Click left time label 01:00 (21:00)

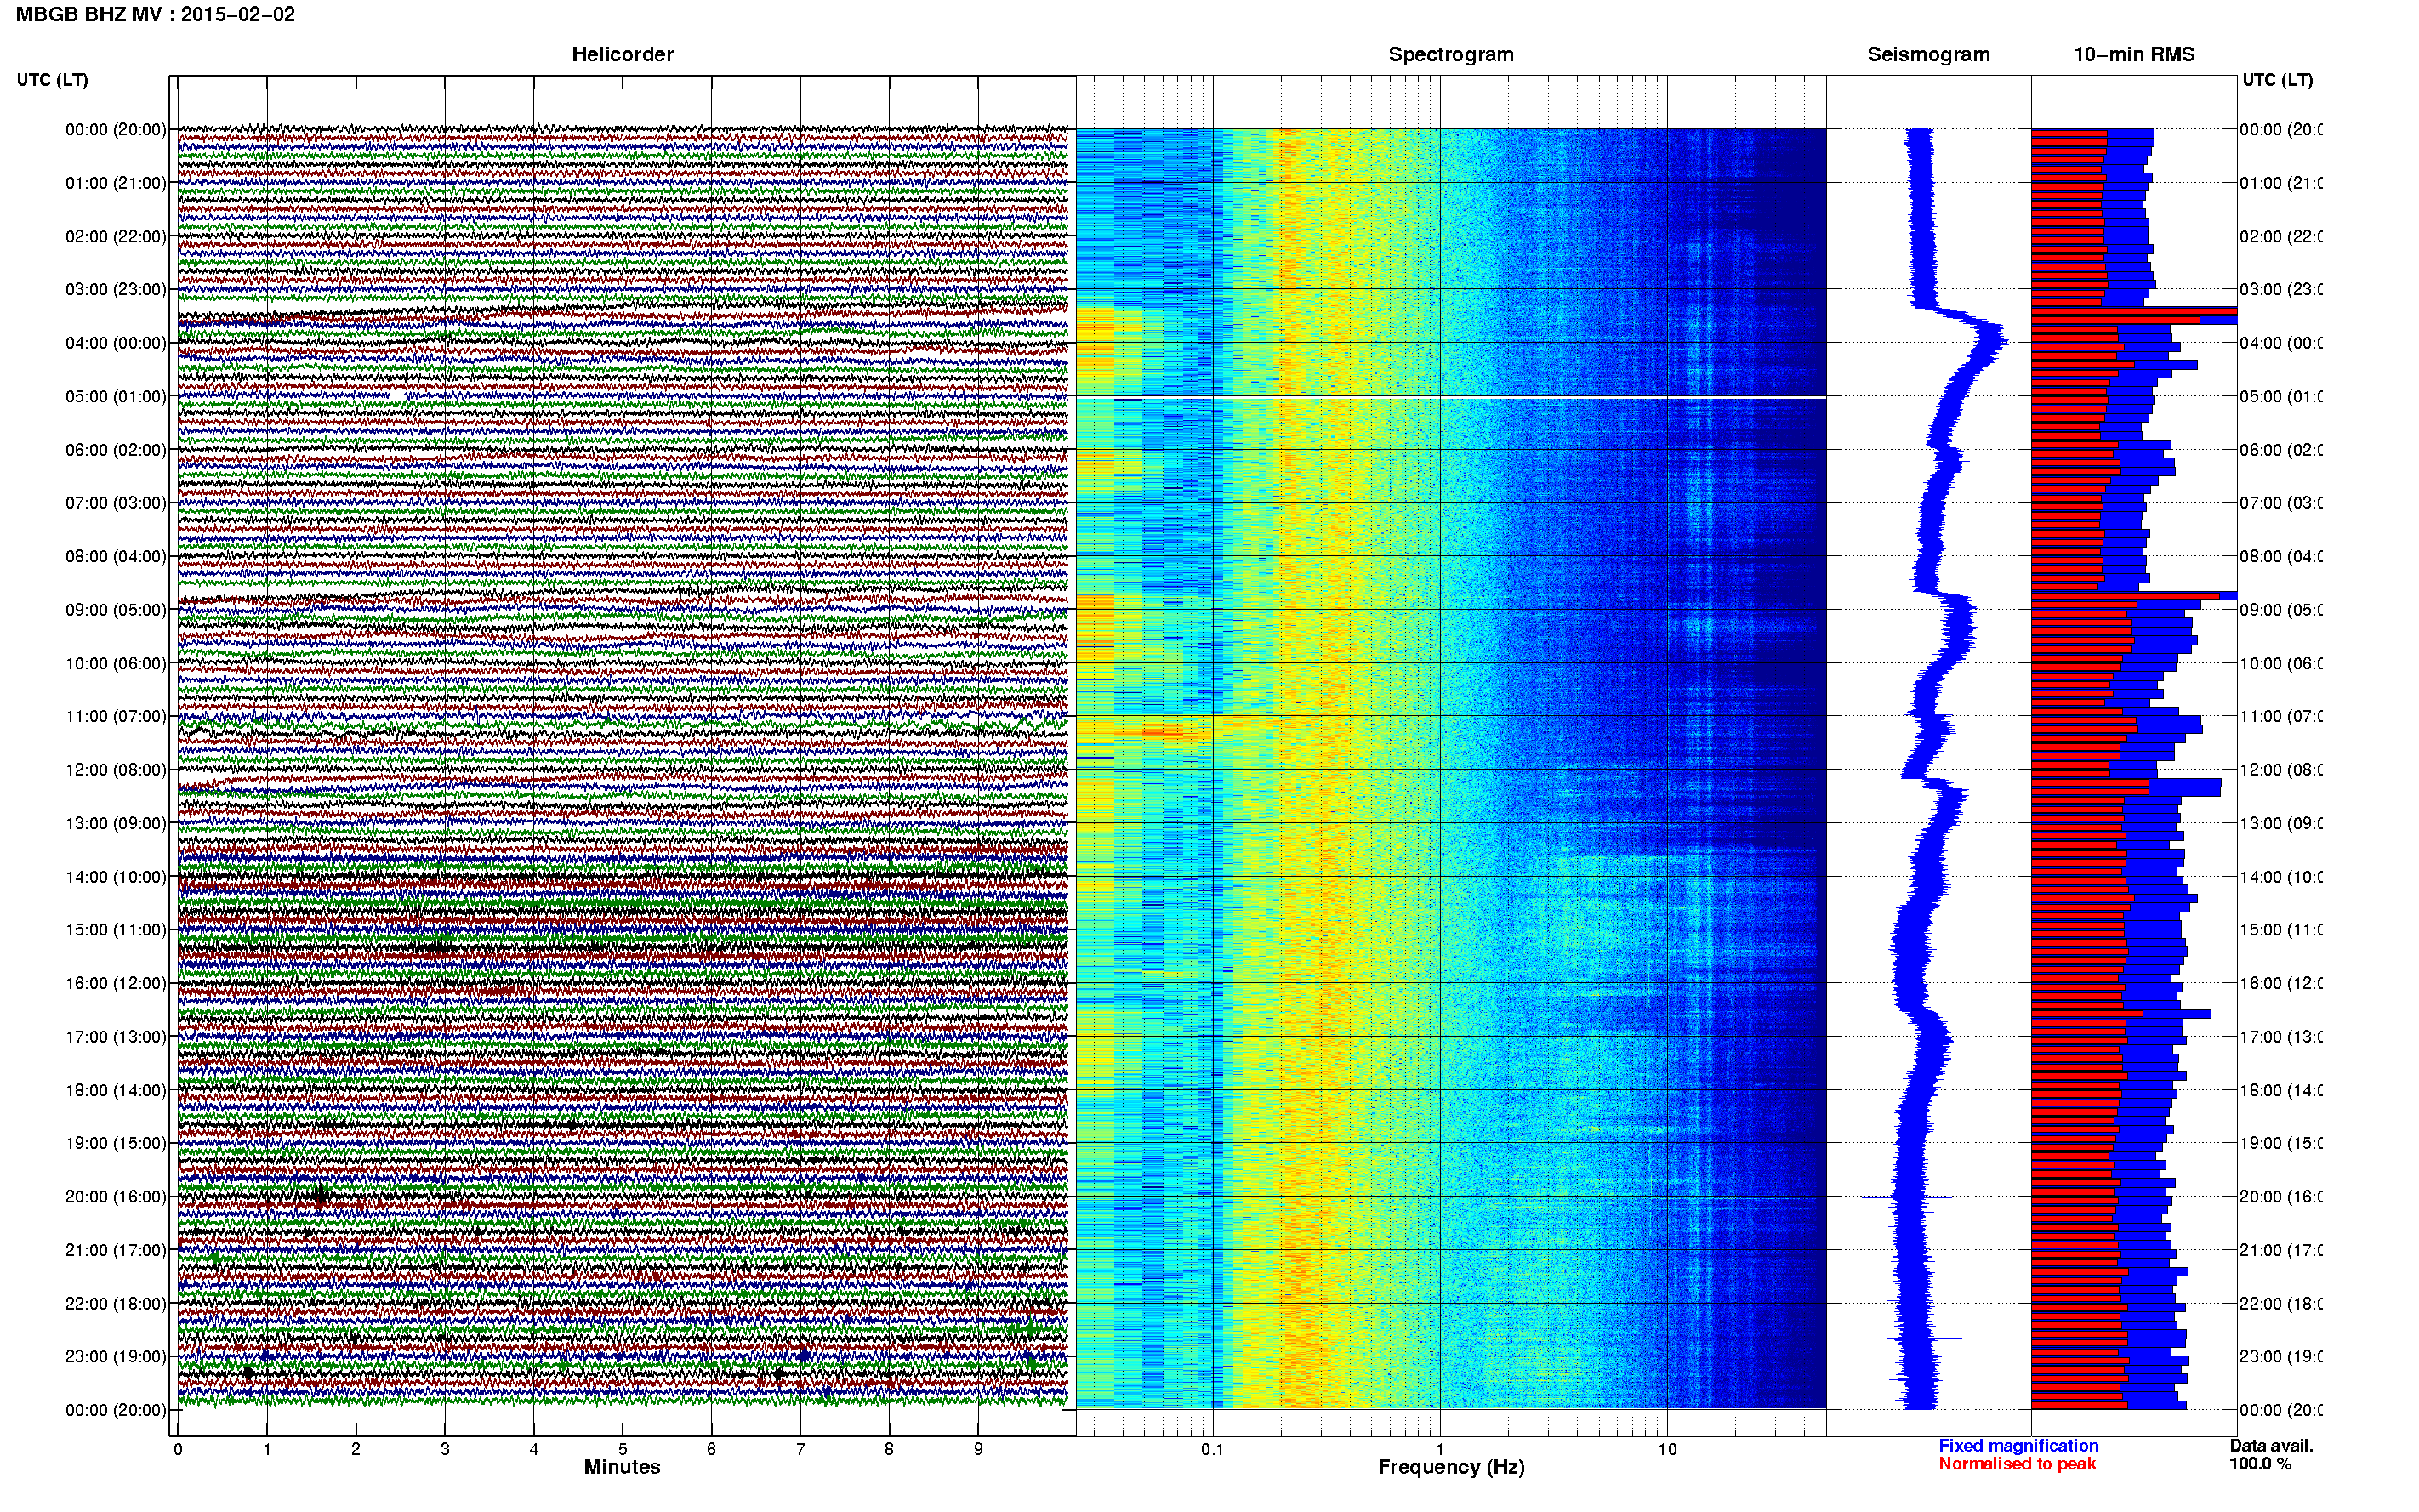[x=116, y=183]
